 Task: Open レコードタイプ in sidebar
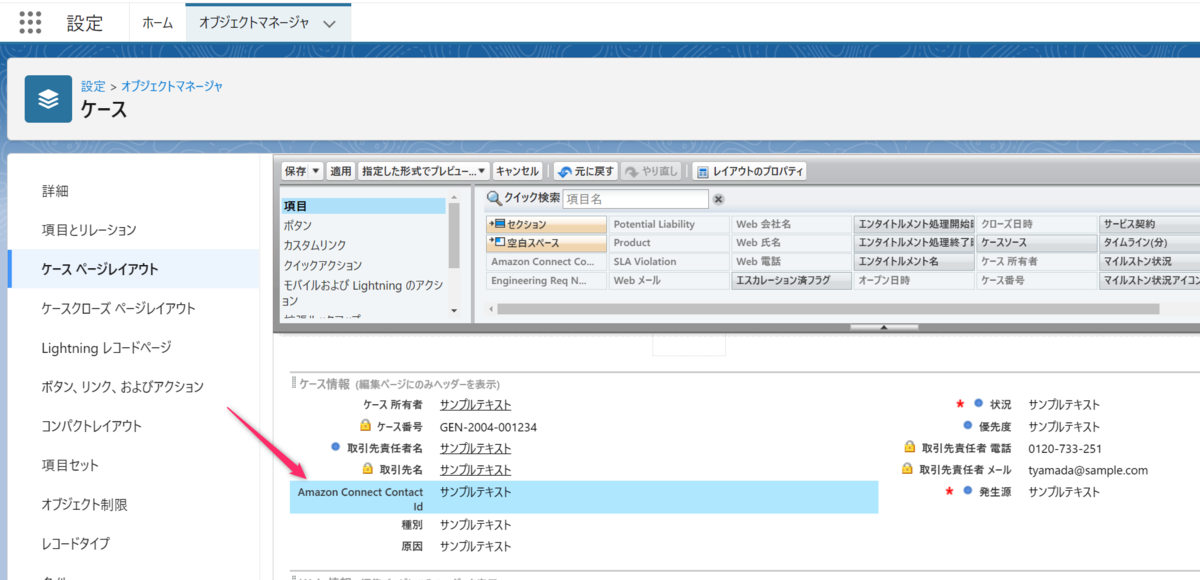tap(75, 543)
